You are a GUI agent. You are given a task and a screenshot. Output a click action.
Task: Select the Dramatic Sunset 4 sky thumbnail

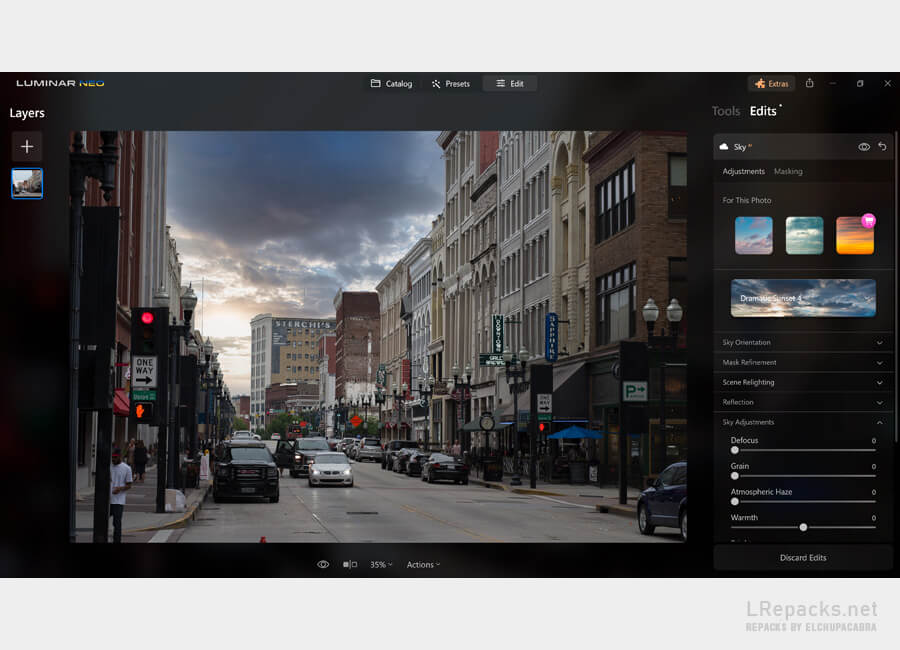[x=802, y=297]
